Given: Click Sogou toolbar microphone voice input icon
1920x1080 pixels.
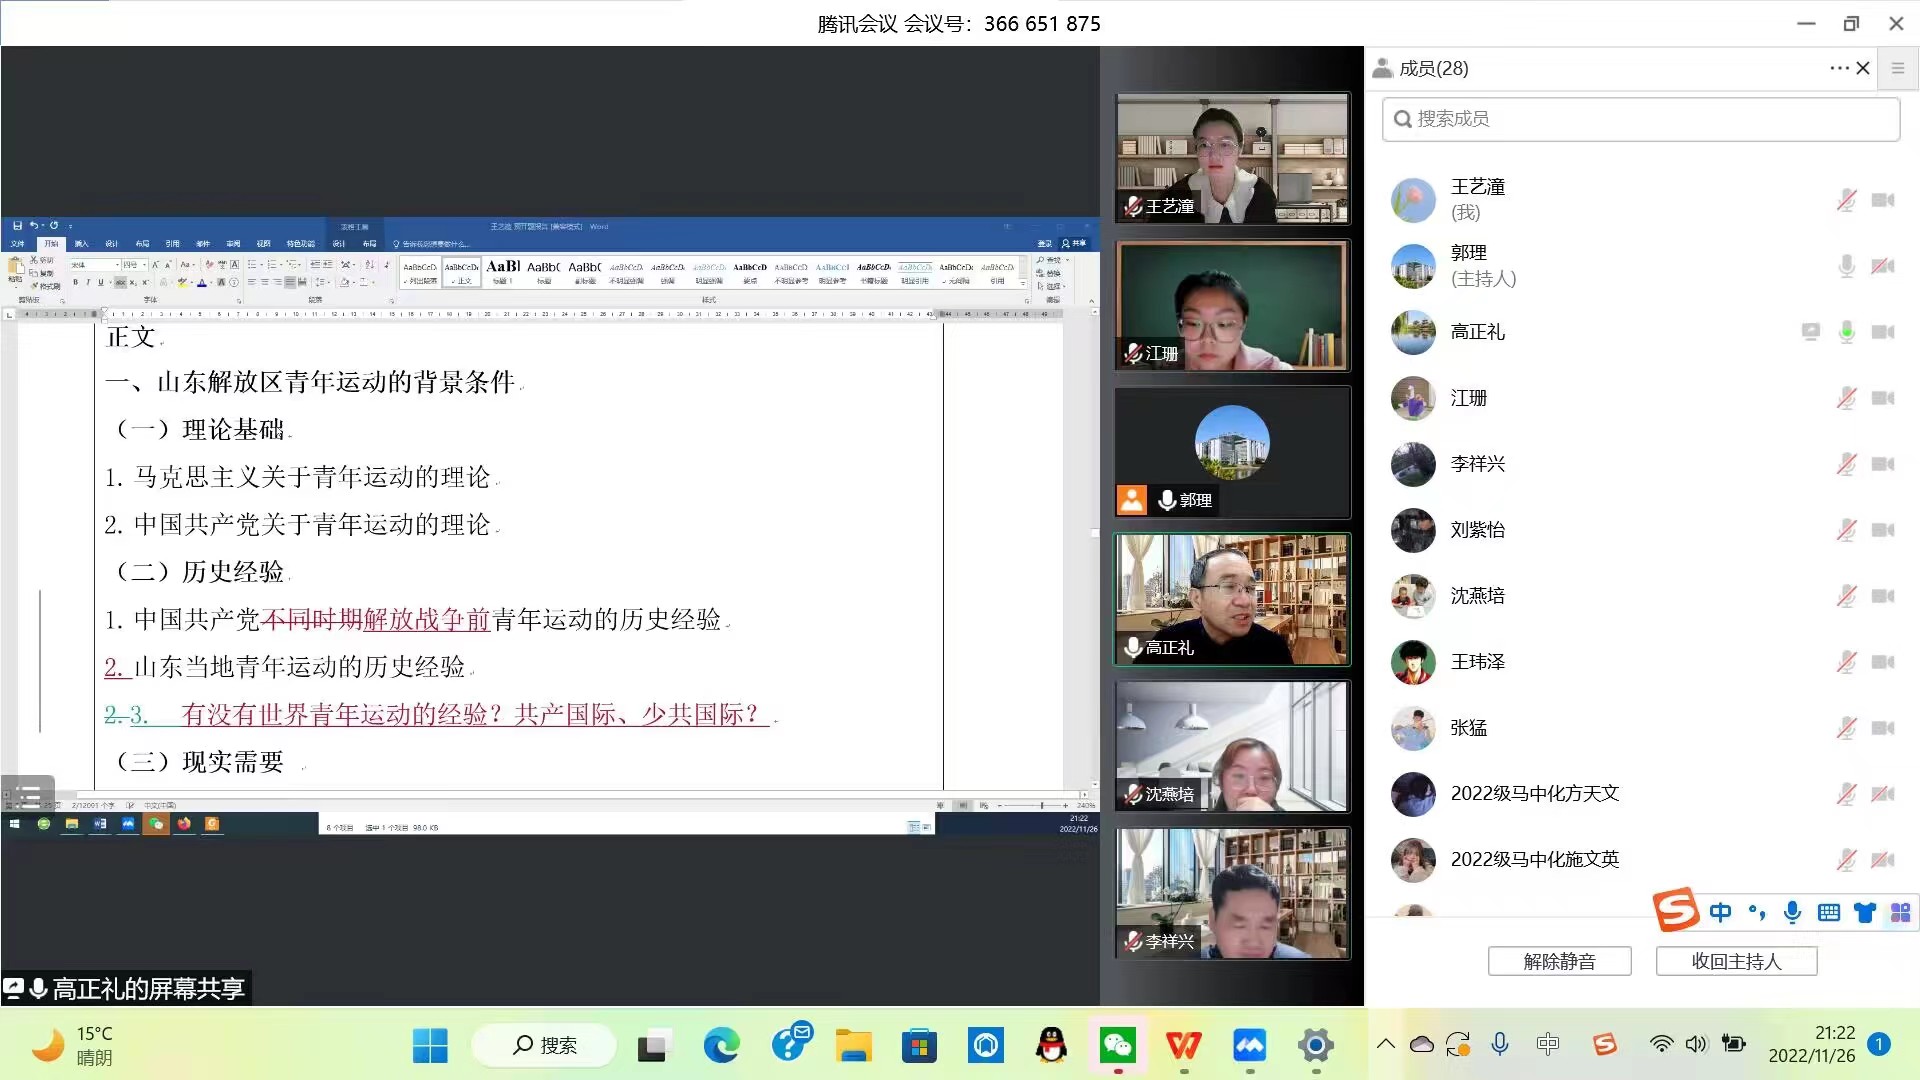Looking at the screenshot, I should tap(1793, 912).
